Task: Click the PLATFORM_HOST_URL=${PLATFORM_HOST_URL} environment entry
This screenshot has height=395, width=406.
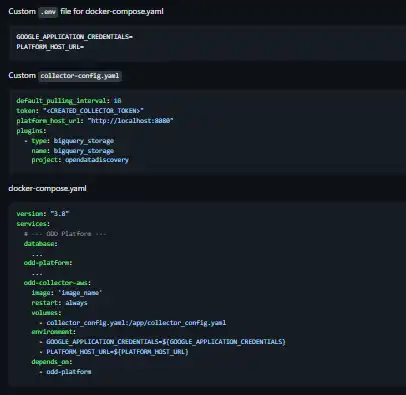Action: pos(114,352)
